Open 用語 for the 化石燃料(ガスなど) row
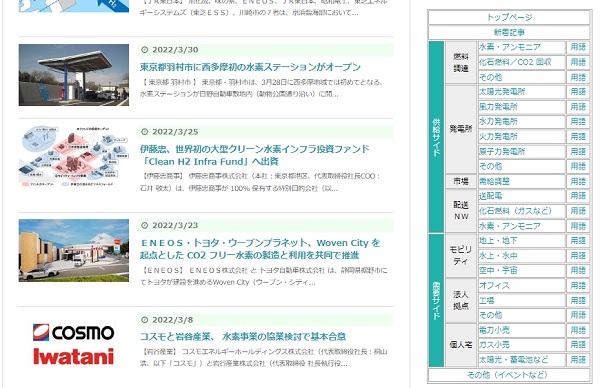The width and height of the screenshot is (600, 388). (x=578, y=211)
